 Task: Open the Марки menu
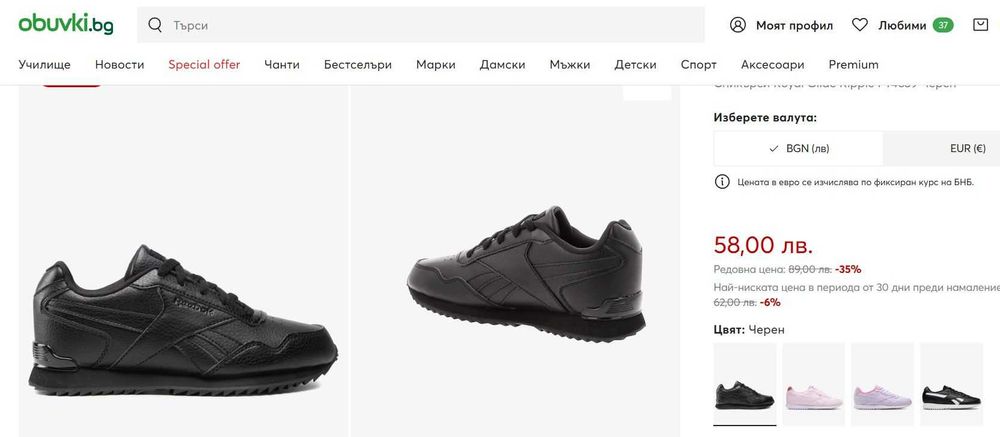coord(436,65)
